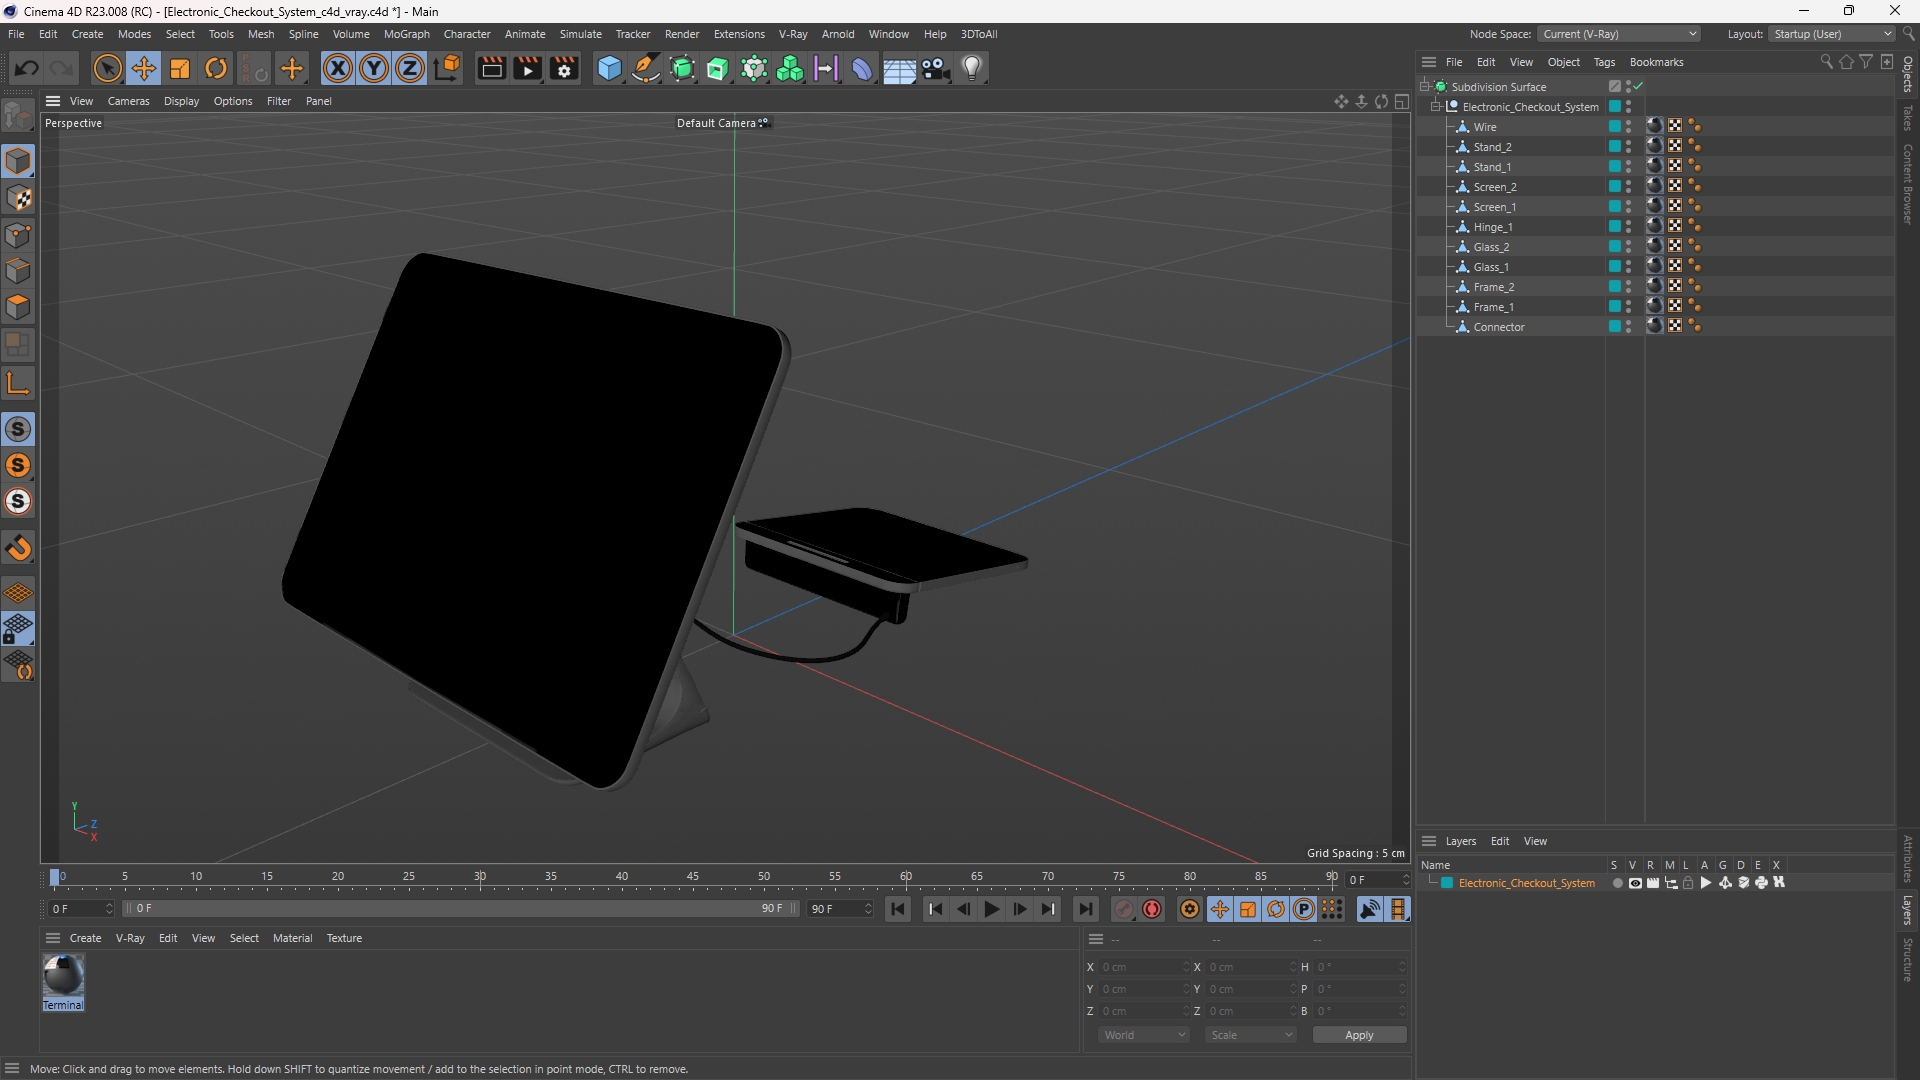This screenshot has height=1080, width=1920.
Task: Go to end of animation
Action: (x=1085, y=909)
